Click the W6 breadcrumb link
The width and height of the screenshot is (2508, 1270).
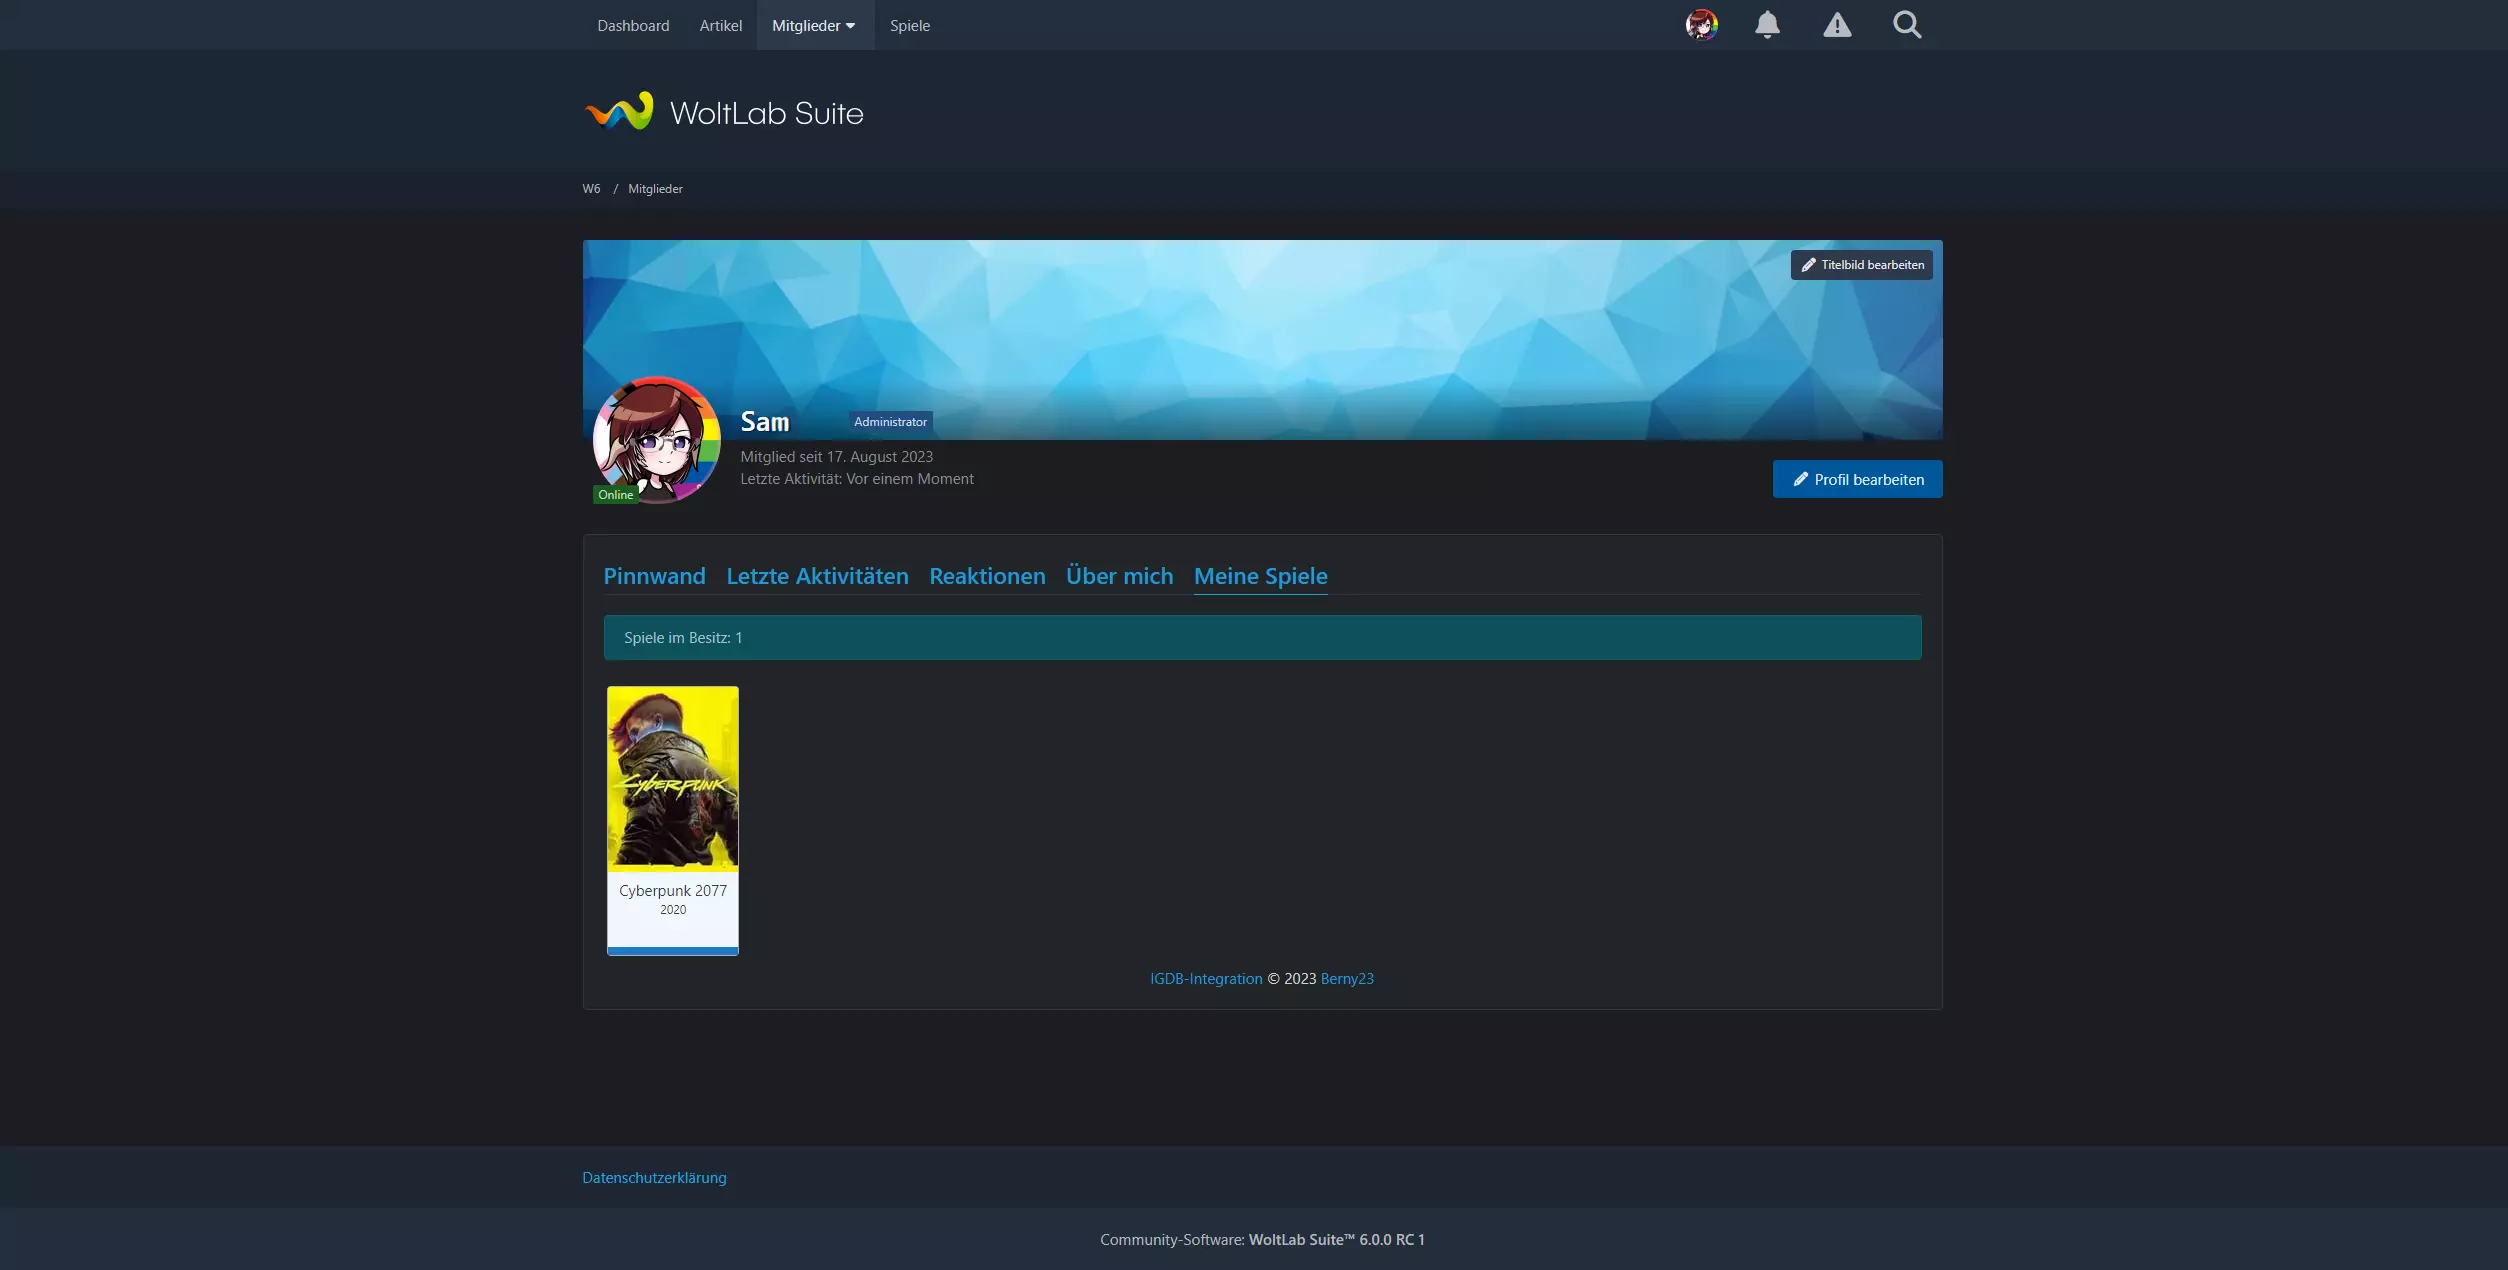point(591,189)
